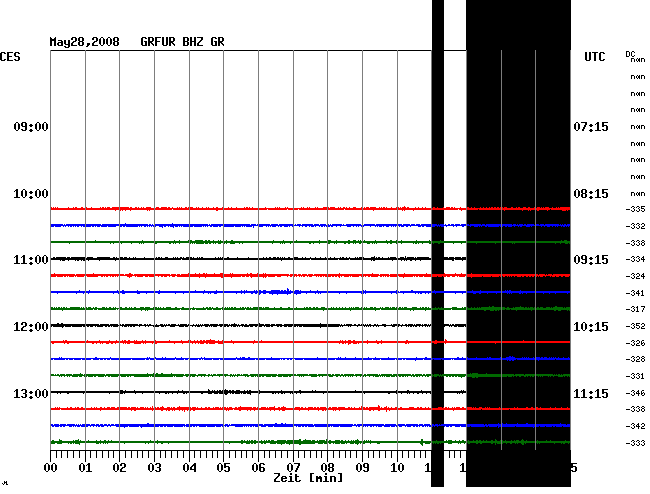Click minute tick label 04
650x494 pixels.
tap(189, 468)
